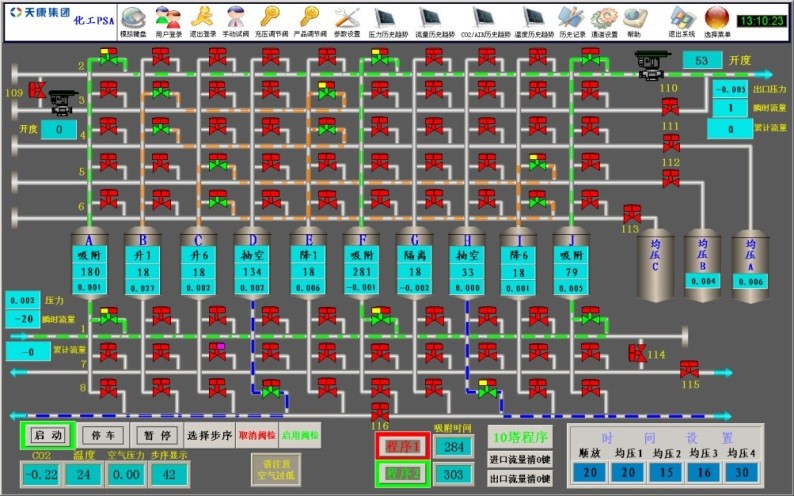Select the 10塔程序 program option

coord(519,437)
